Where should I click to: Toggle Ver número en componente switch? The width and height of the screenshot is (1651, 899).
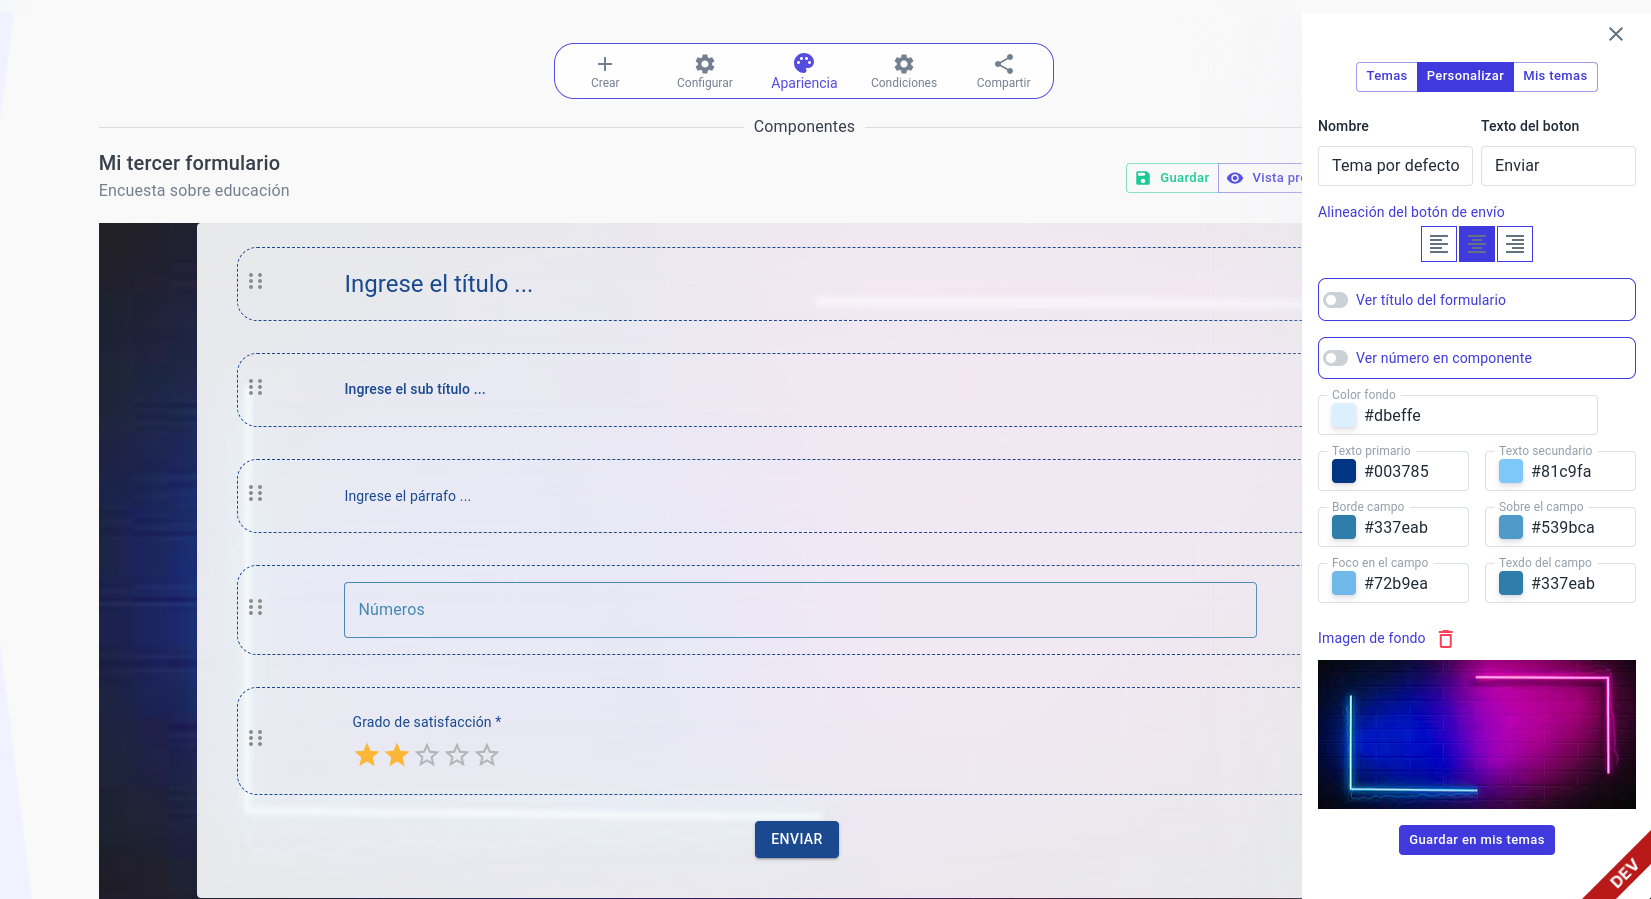(1336, 358)
